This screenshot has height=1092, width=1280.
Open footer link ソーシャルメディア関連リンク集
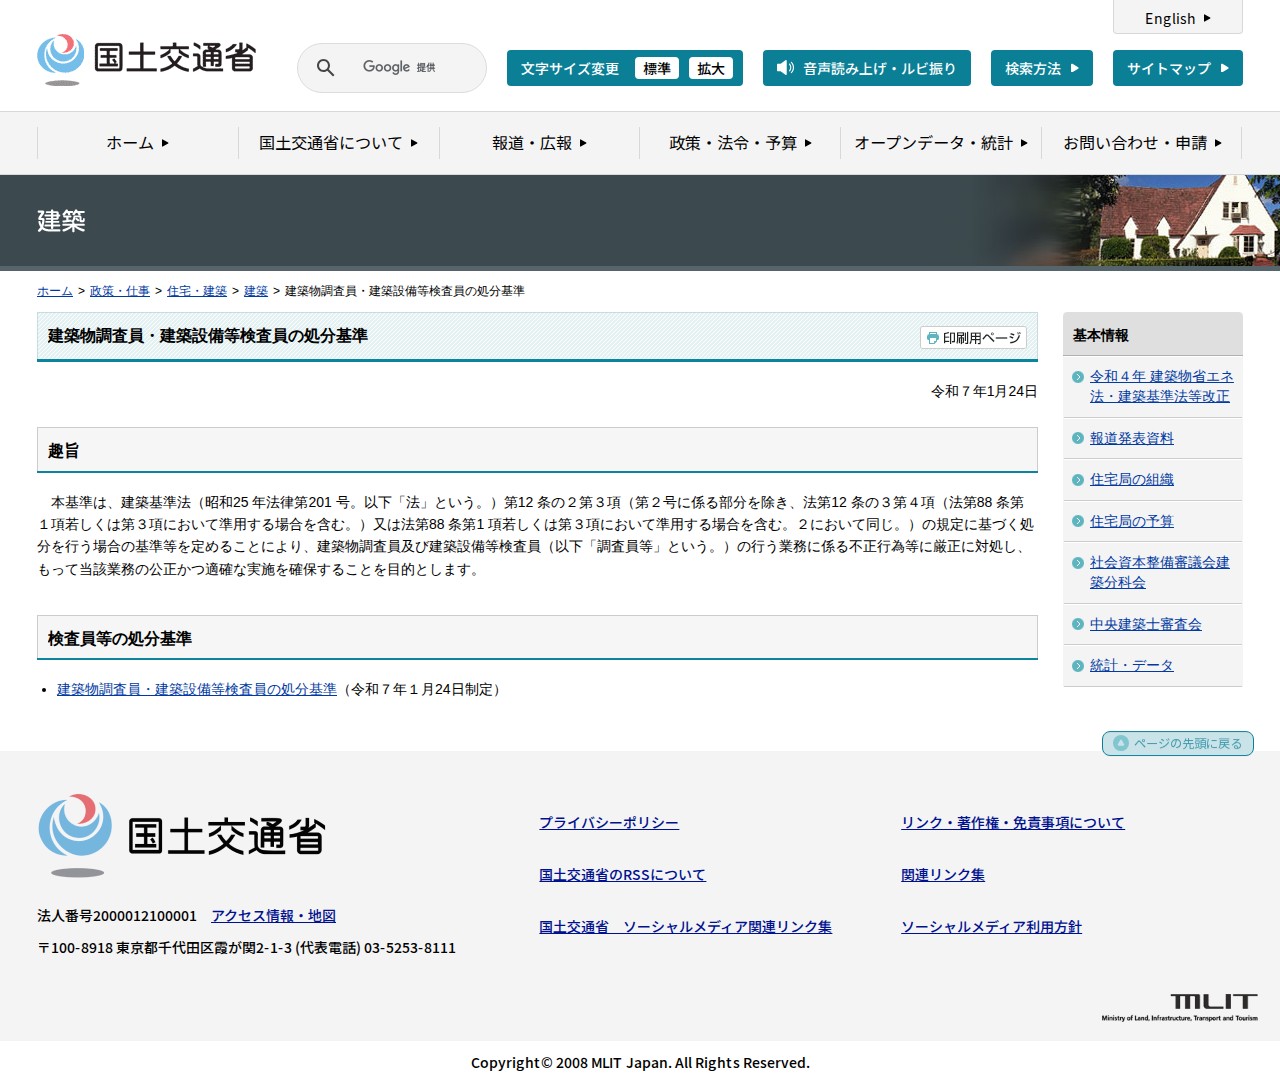click(685, 927)
